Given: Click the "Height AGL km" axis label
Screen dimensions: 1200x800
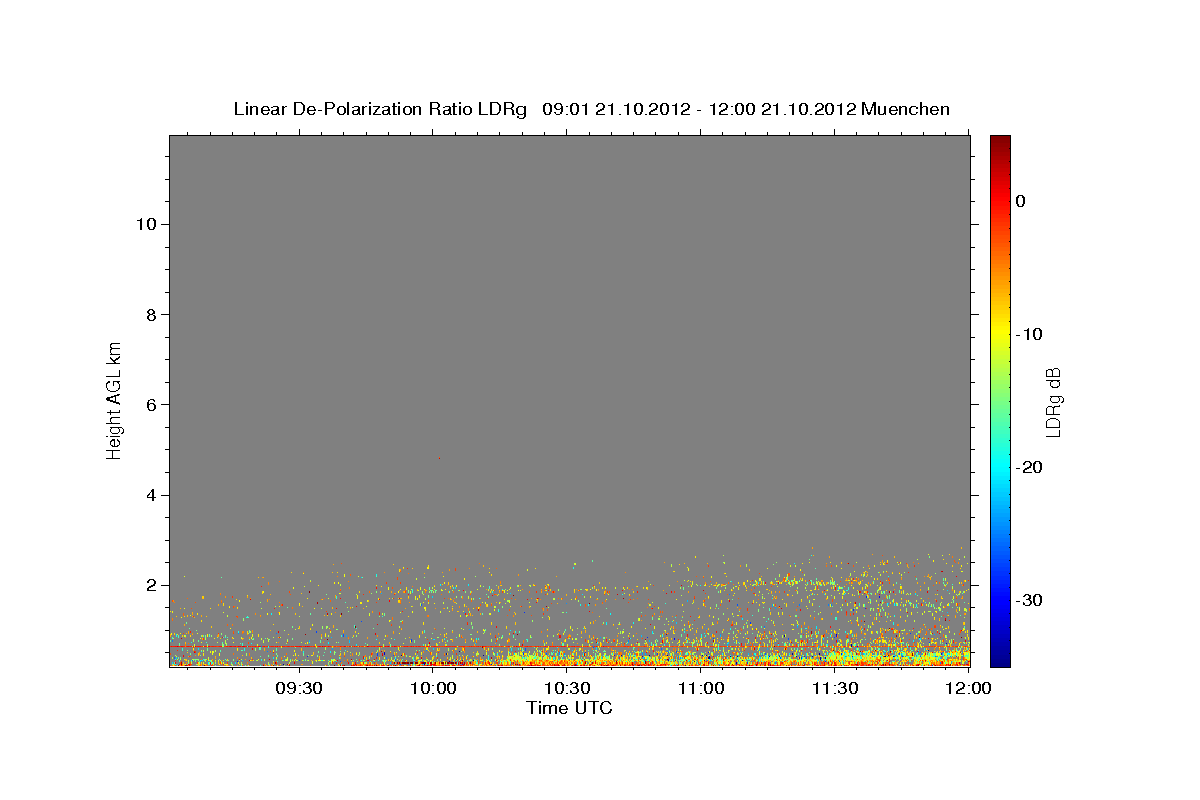Looking at the screenshot, I should pos(115,399).
